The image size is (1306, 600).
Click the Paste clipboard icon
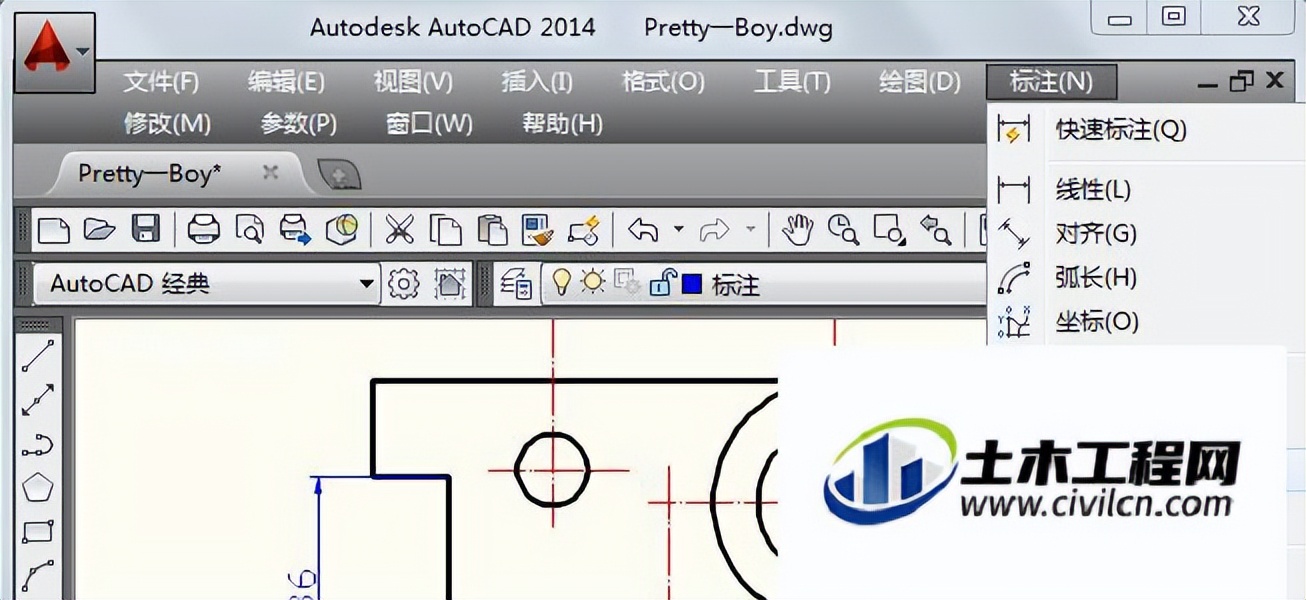click(492, 230)
